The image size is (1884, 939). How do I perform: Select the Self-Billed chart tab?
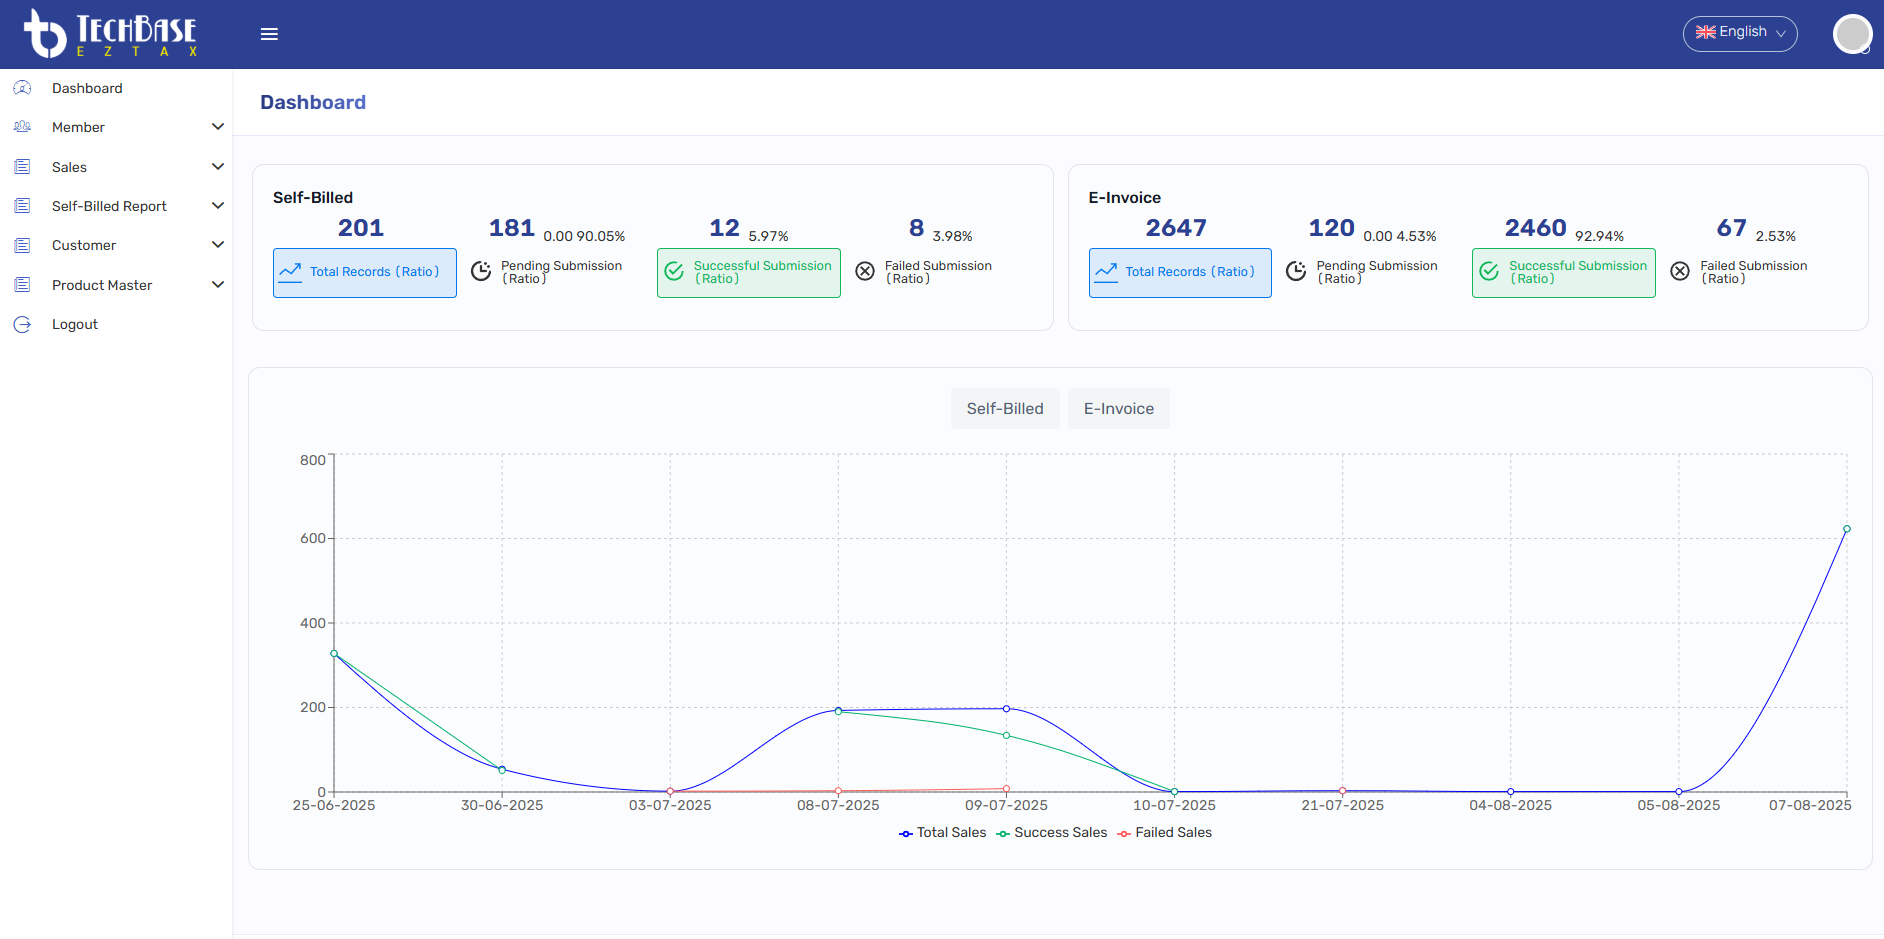(1004, 409)
